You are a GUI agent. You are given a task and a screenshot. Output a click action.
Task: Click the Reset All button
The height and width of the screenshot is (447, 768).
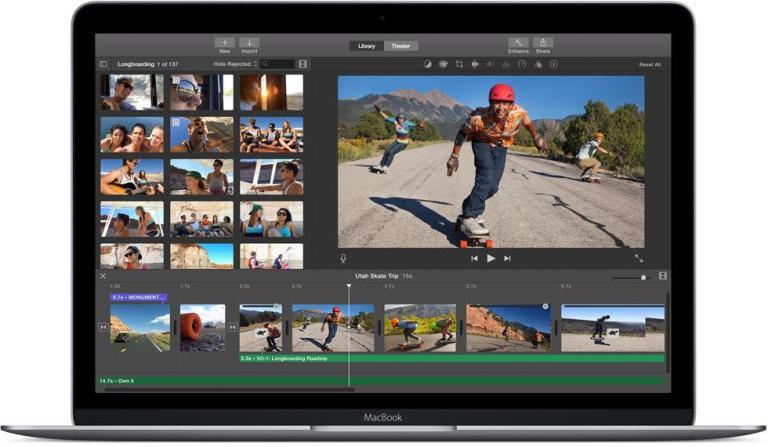coord(649,64)
